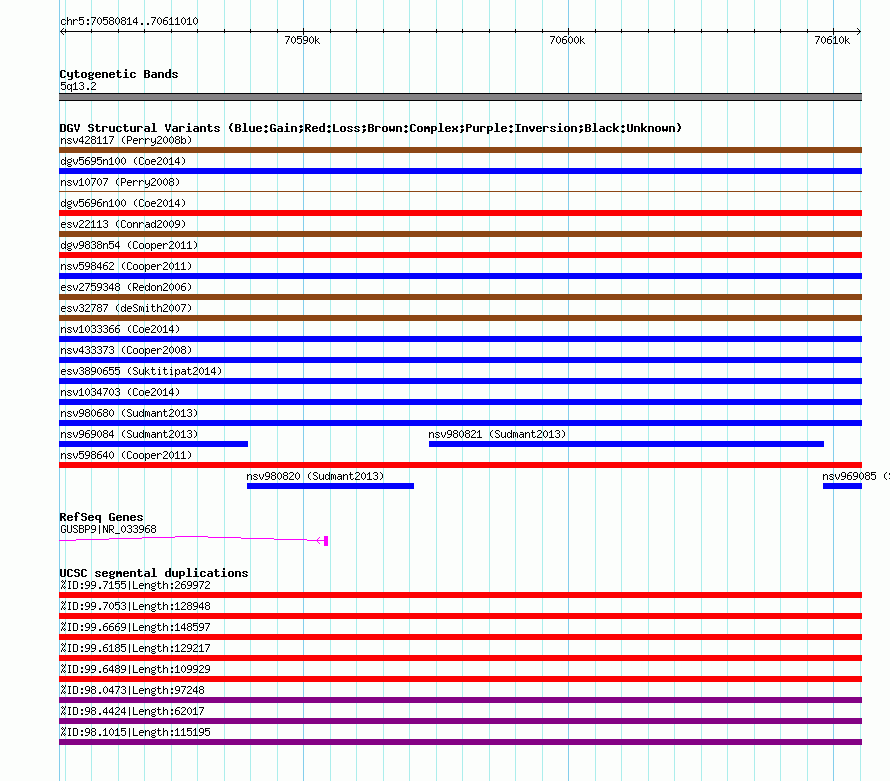Image resolution: width=890 pixels, height=781 pixels.
Task: Click the blue nsv980820 gain bar
Action: 330,486
